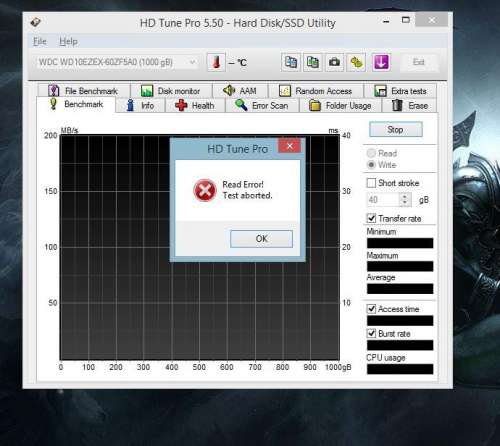Screen dimensions: 500x446
Task: Click the thermometer temperature icon
Action: [216, 62]
